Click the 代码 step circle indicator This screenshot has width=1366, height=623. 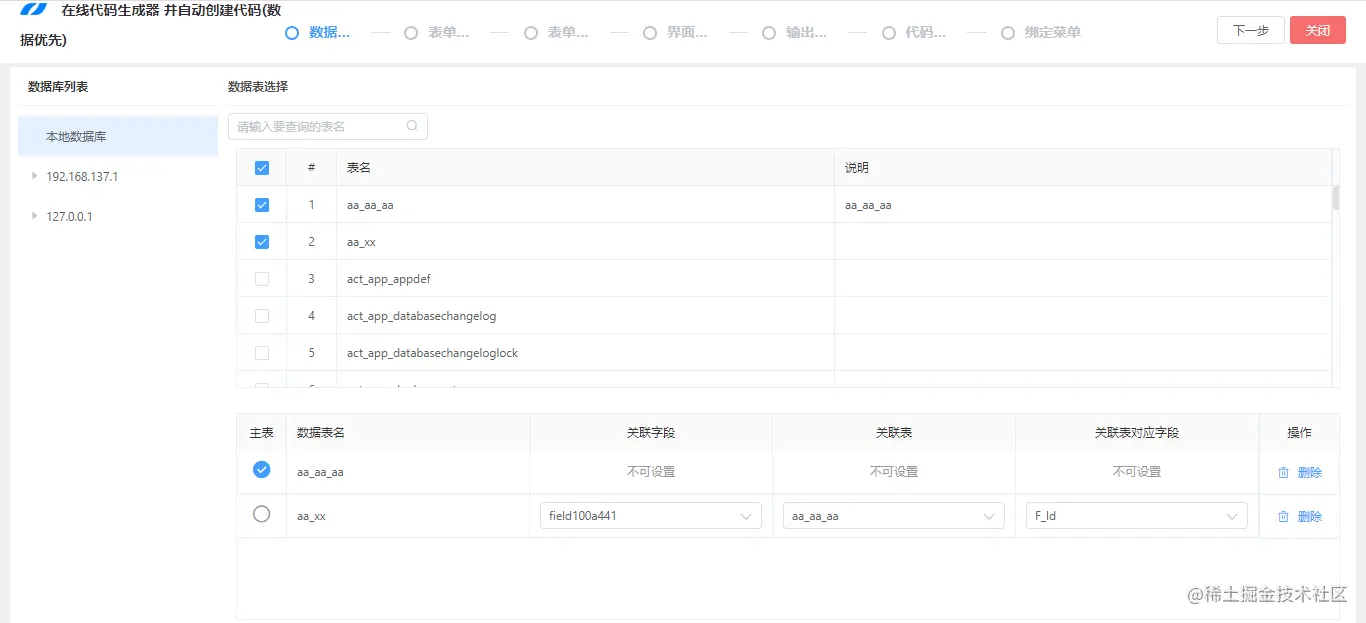tap(888, 32)
